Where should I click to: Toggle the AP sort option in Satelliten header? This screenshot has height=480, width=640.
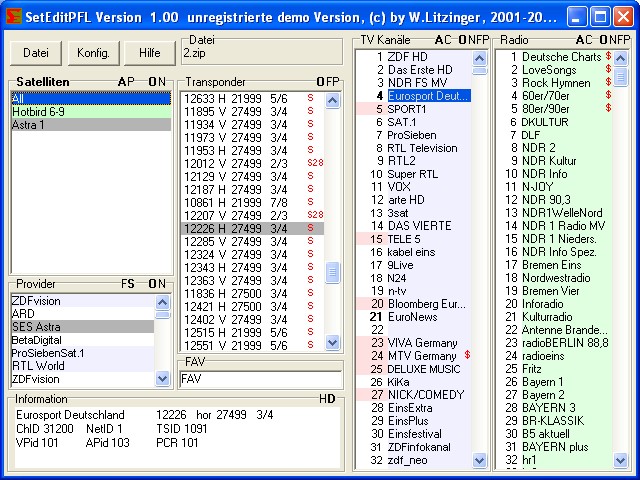(x=125, y=82)
